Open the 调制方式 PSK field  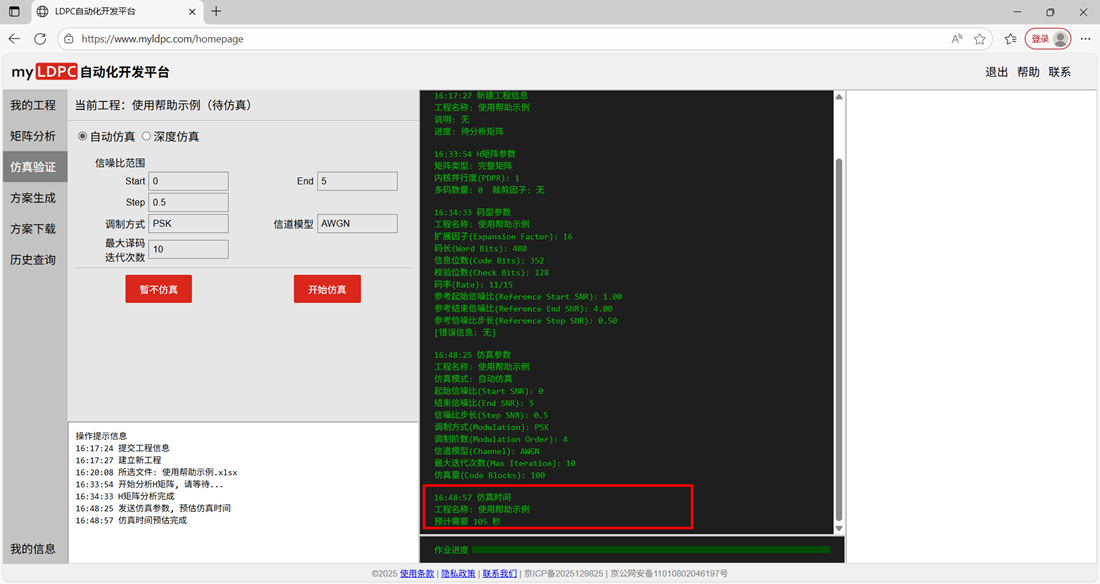(x=188, y=224)
